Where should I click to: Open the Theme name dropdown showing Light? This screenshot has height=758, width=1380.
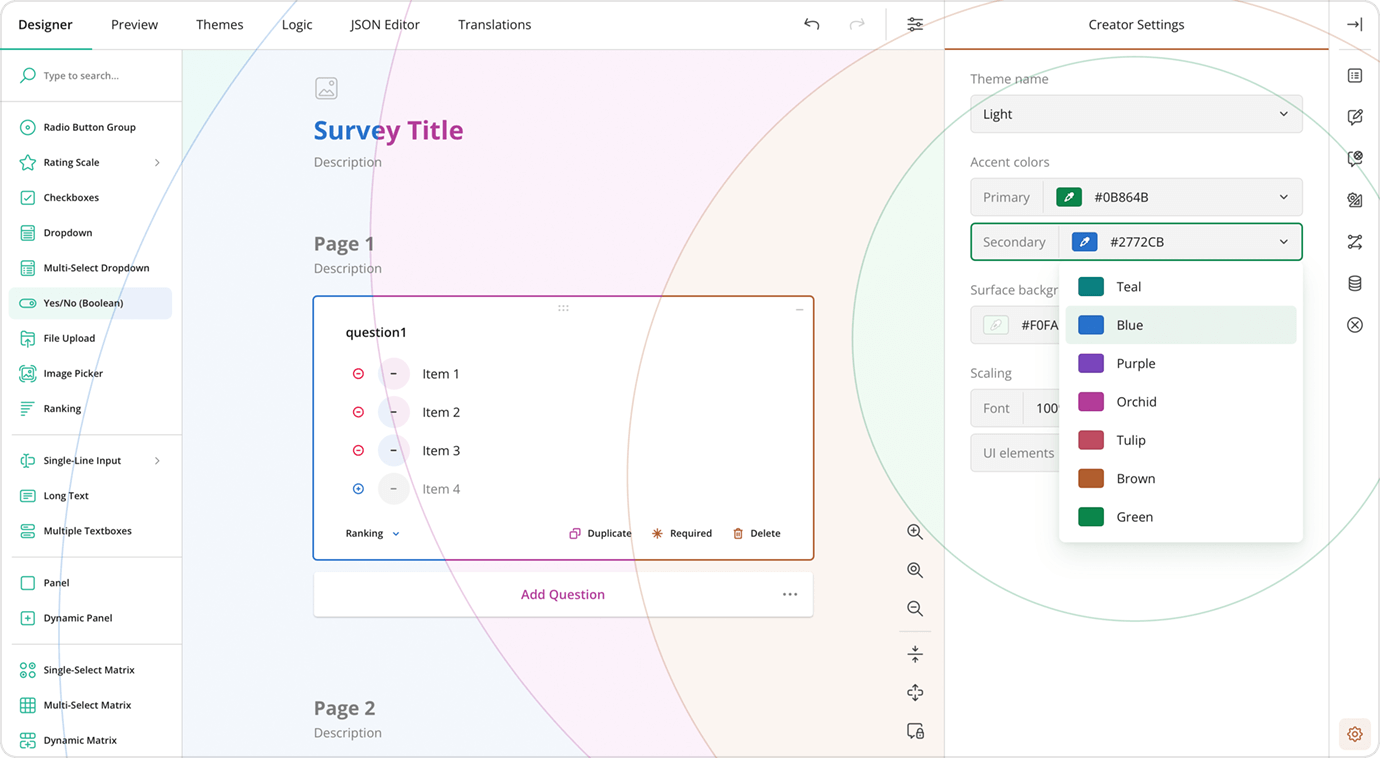click(1136, 114)
